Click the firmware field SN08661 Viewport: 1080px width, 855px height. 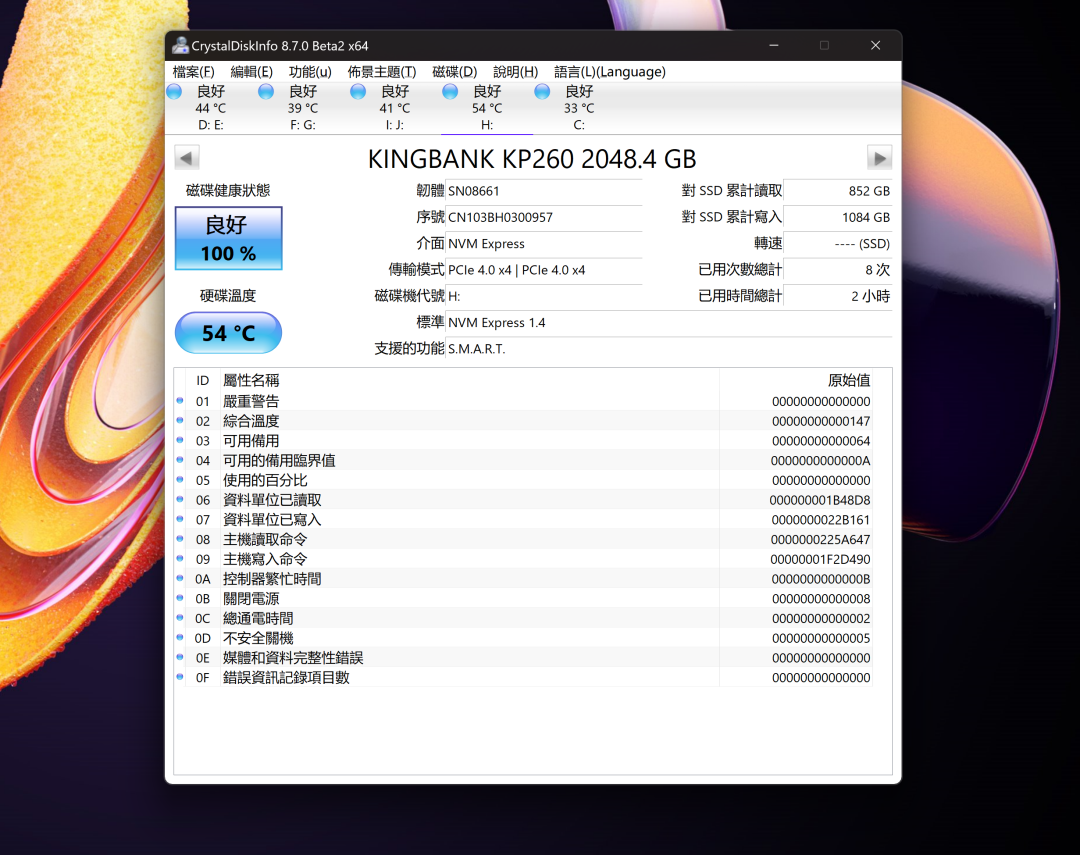pyautogui.click(x=544, y=191)
